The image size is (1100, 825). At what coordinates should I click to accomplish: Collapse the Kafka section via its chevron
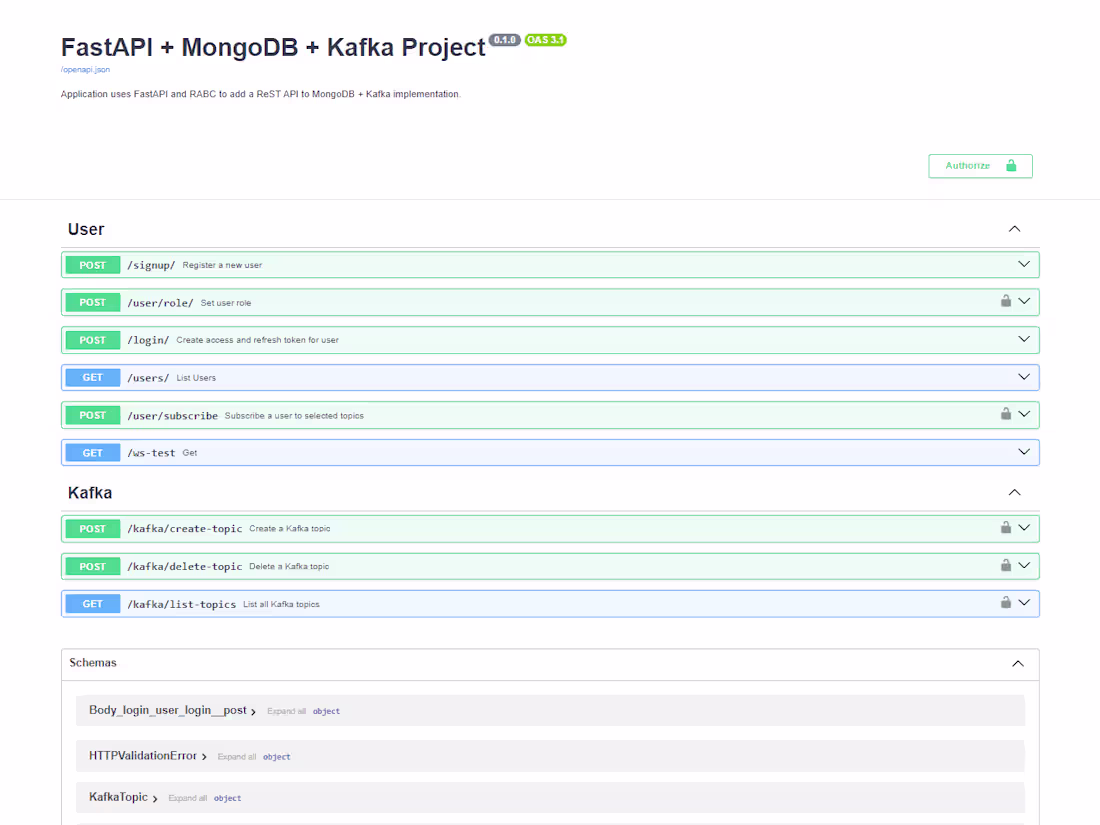click(x=1014, y=492)
